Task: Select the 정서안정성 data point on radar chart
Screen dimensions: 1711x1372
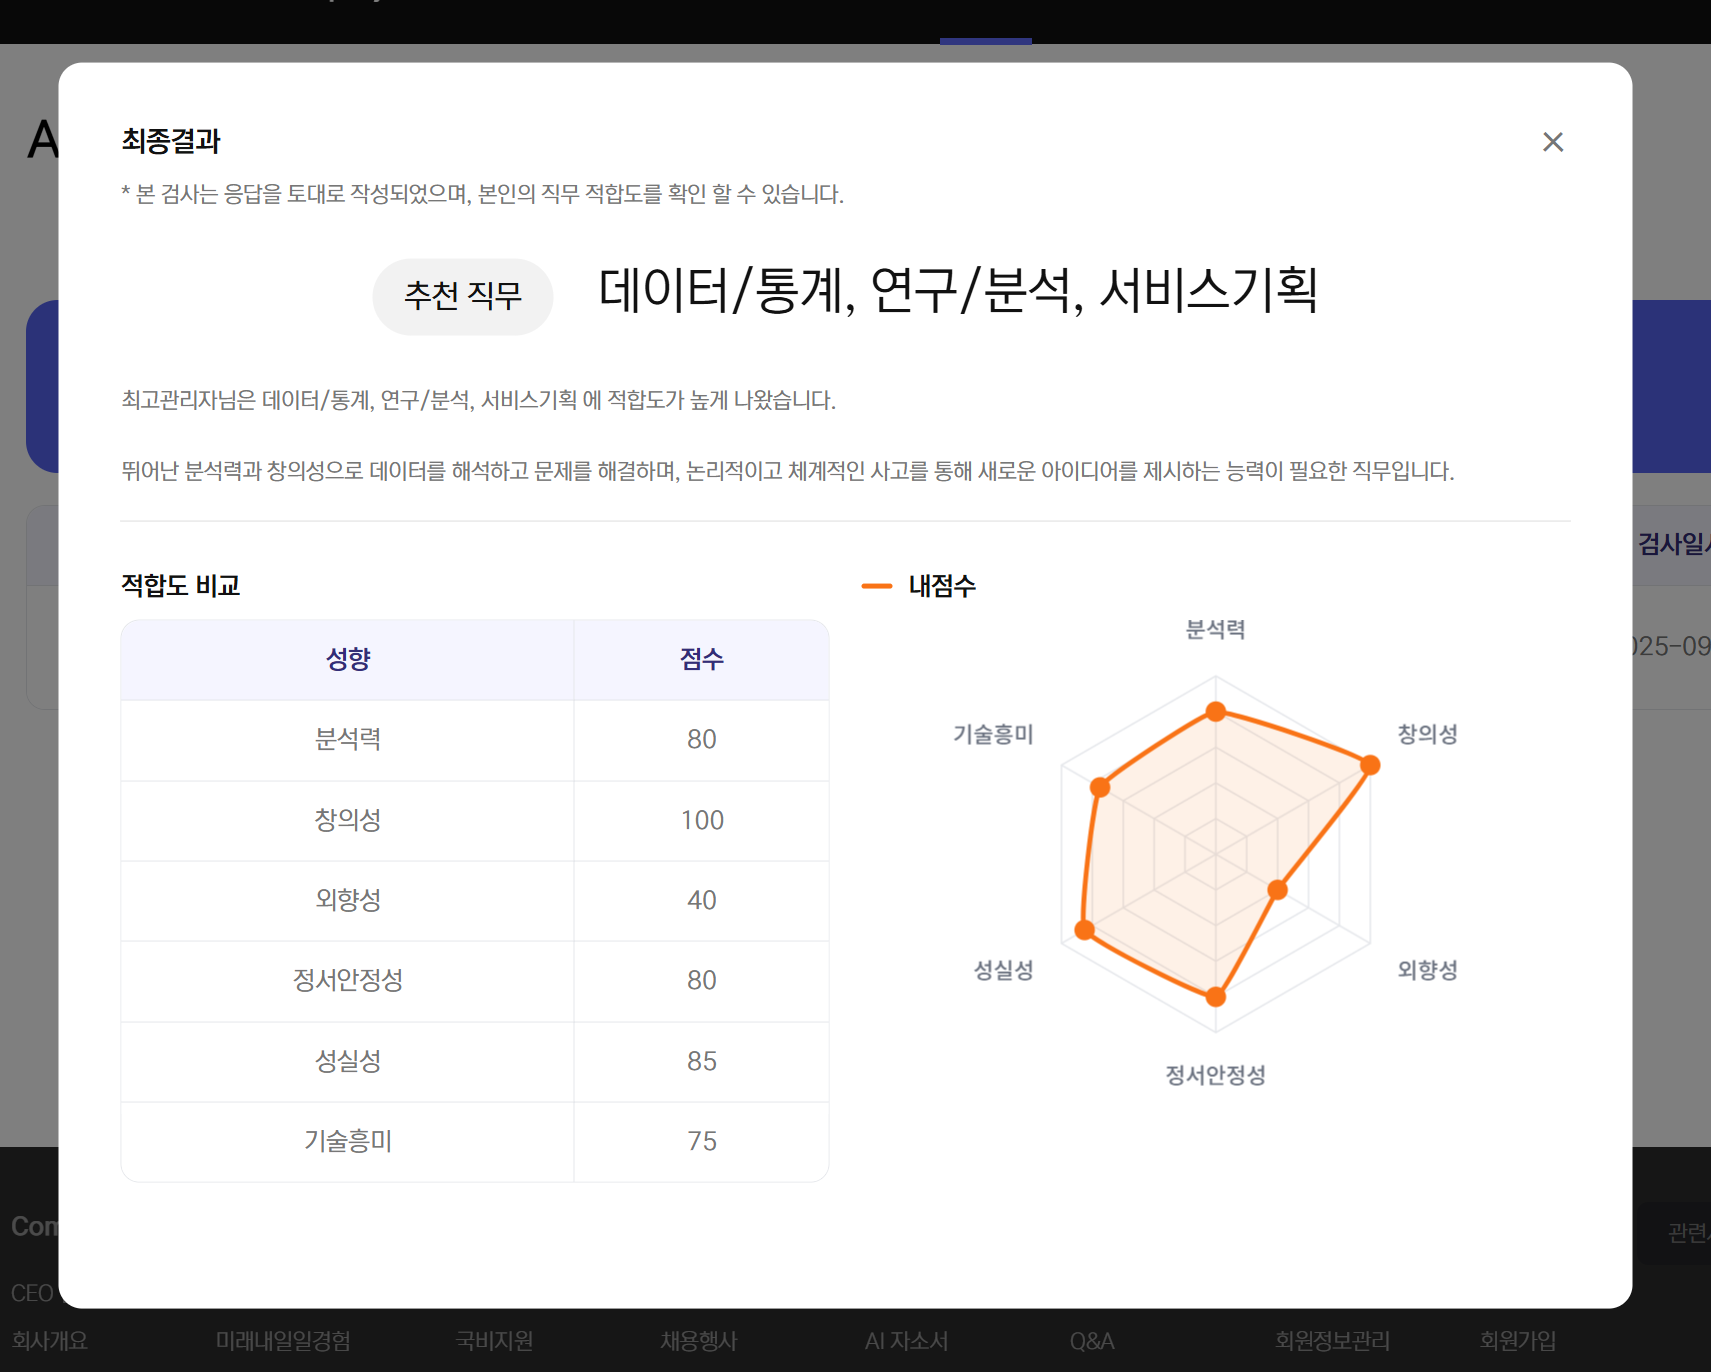Action: coord(1215,996)
